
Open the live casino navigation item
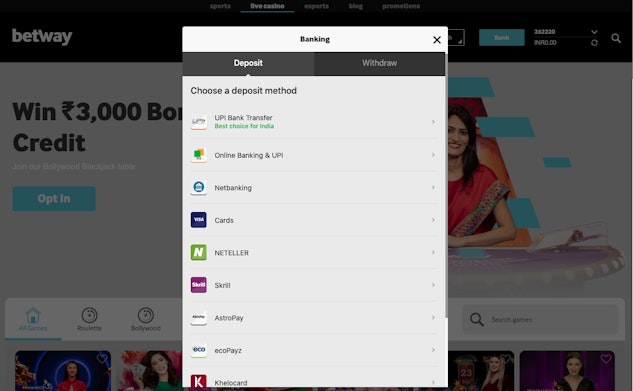[x=267, y=6]
